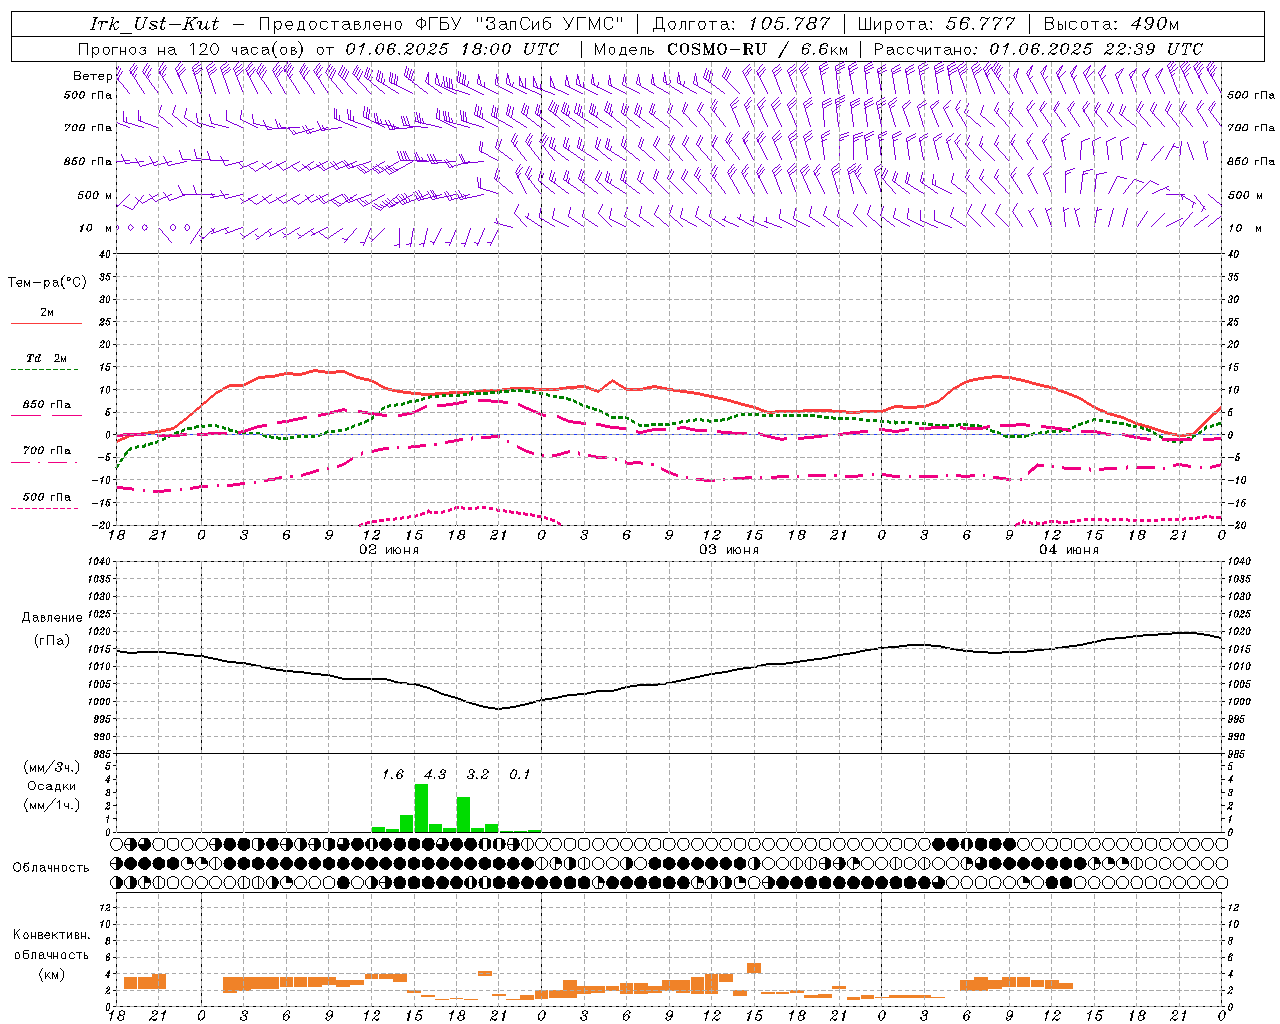Click the 03 июня date label

[x=729, y=549]
